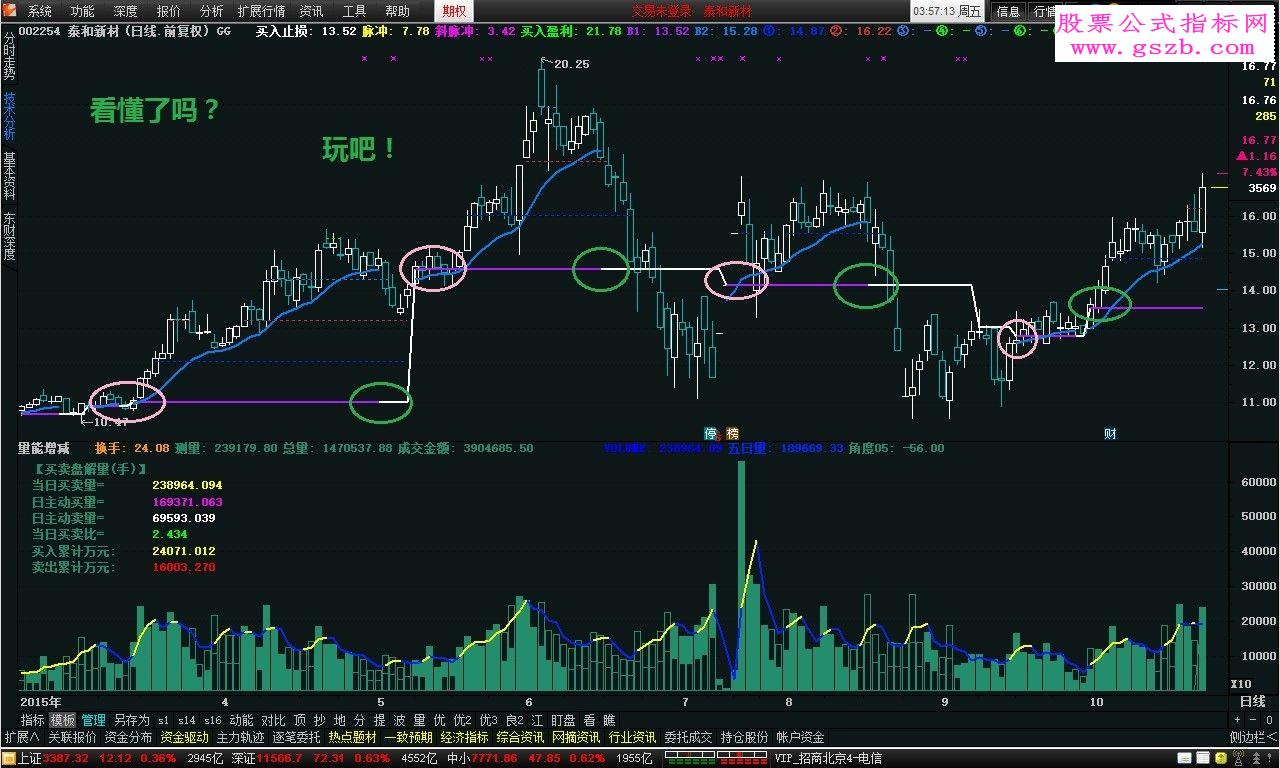
Task: Switch to 分时走势 side tab
Action: tap(9, 57)
